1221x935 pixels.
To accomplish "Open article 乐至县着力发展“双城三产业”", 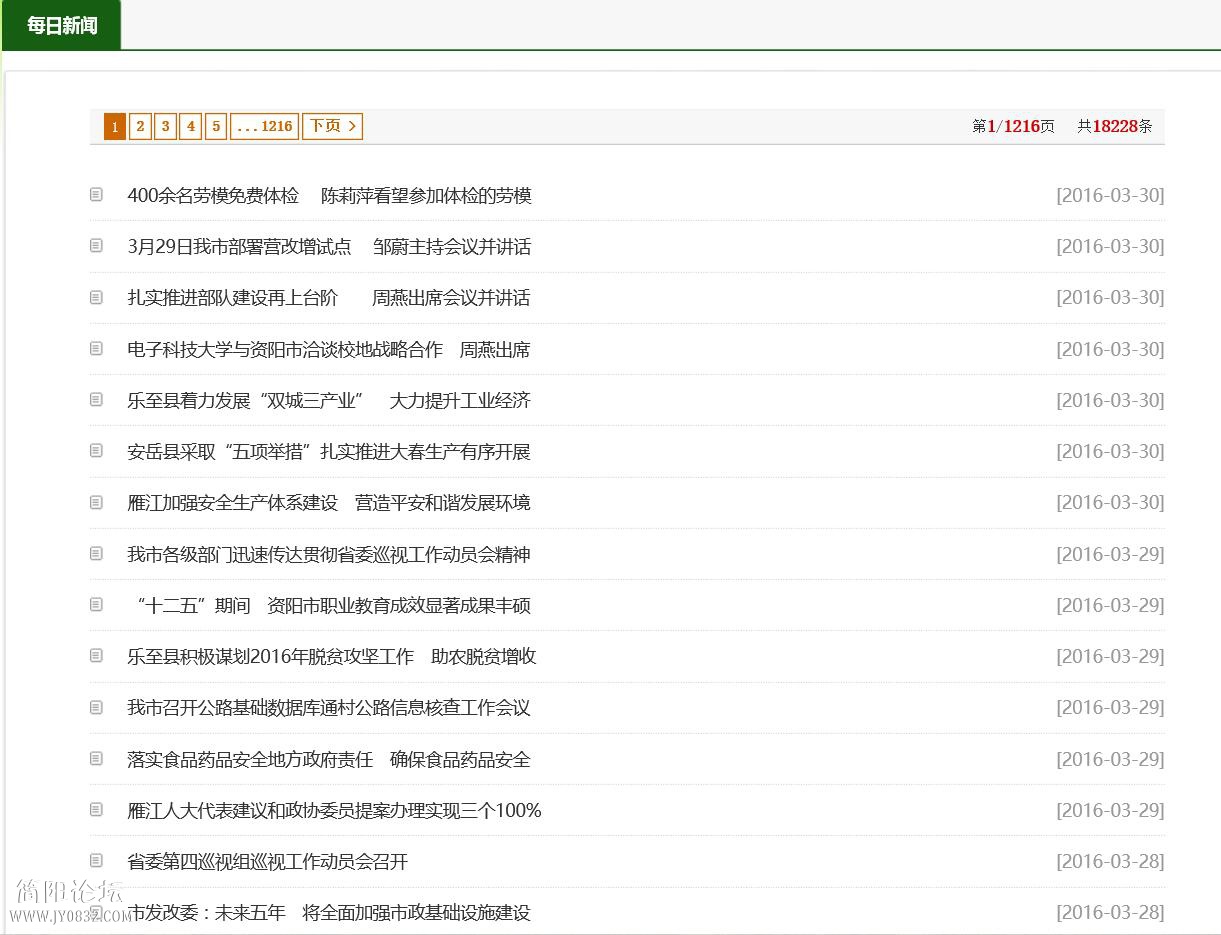I will pos(329,401).
